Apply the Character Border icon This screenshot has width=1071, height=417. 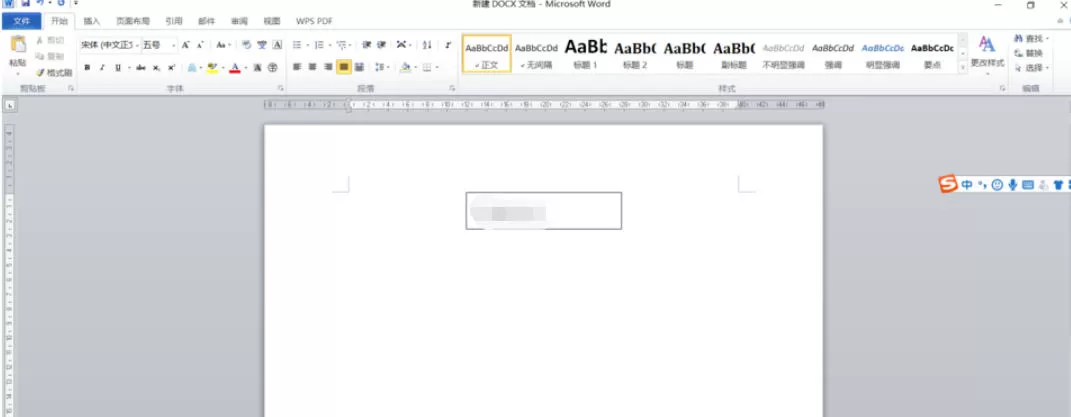click(277, 45)
